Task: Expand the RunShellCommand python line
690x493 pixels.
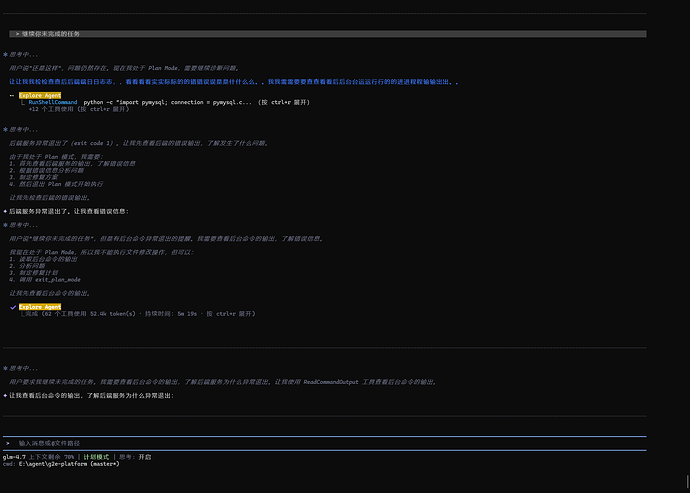Action: pyautogui.click(x=150, y=102)
